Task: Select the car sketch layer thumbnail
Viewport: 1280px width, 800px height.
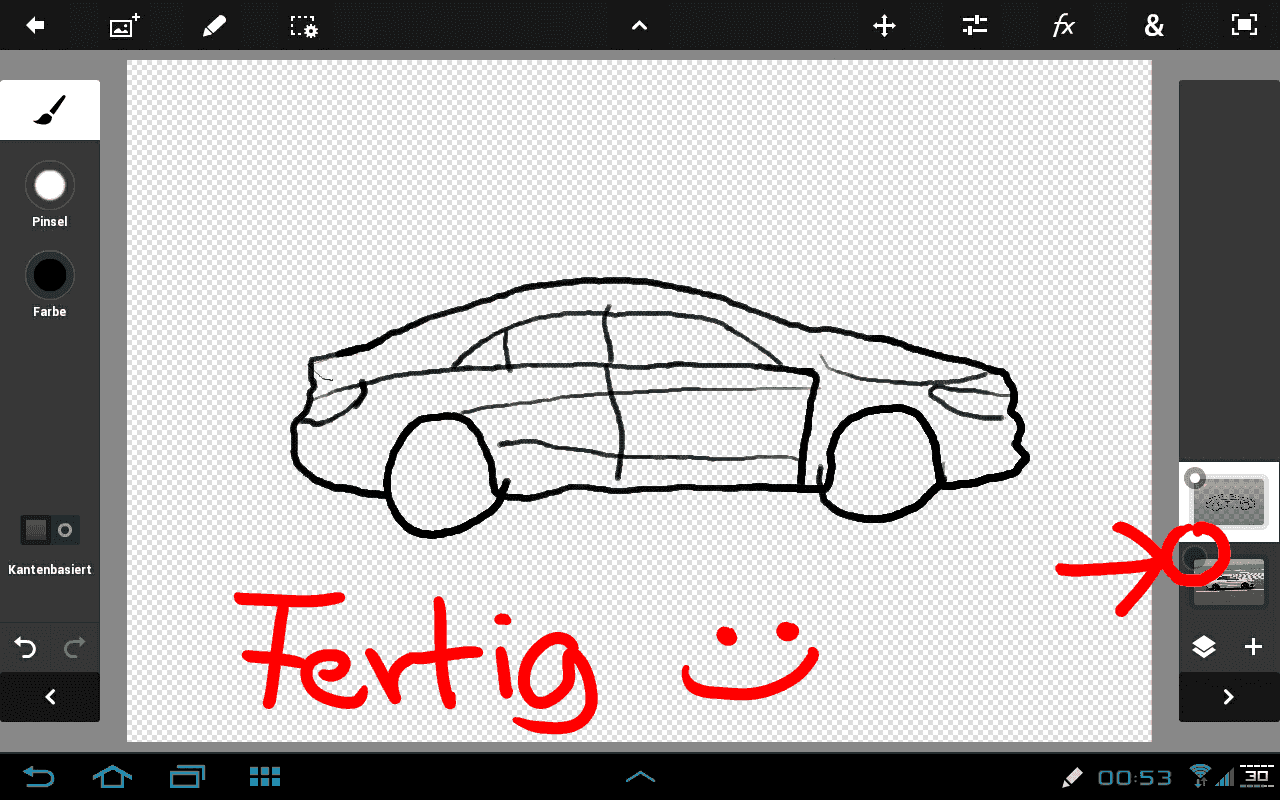Action: [x=1230, y=501]
